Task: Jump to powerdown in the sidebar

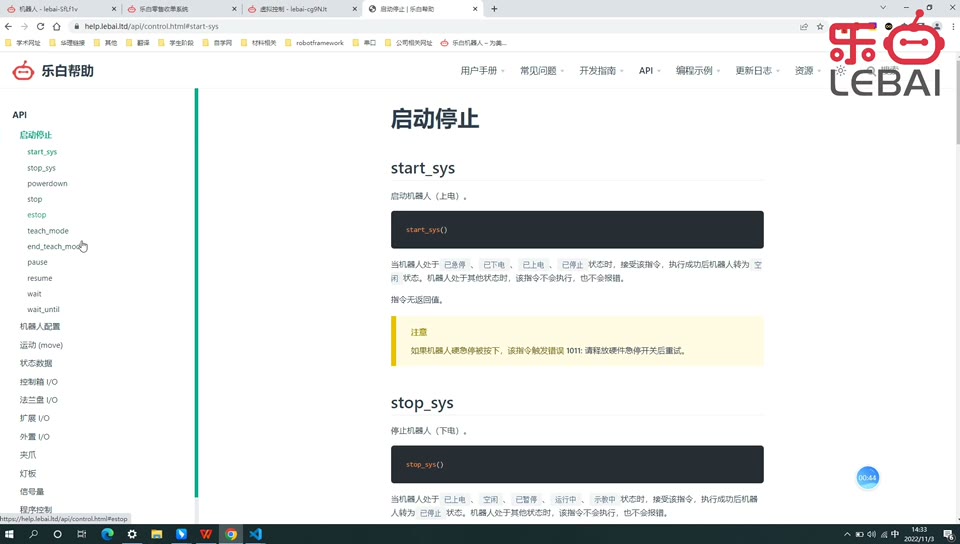Action: point(47,184)
